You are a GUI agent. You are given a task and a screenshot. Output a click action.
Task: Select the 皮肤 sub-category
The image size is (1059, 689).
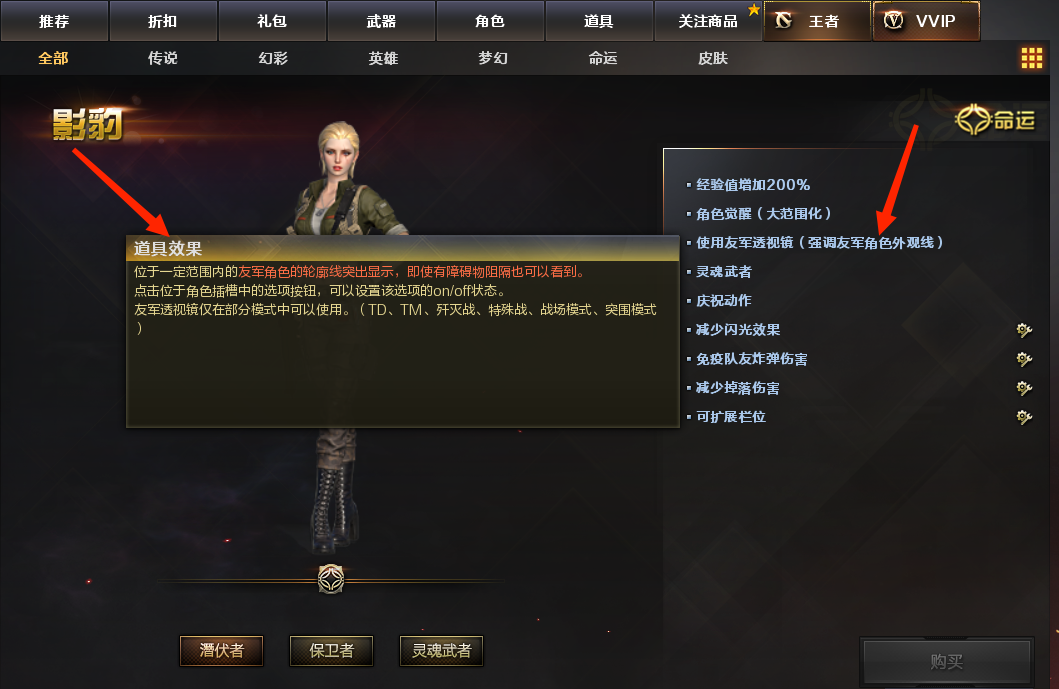(x=713, y=58)
